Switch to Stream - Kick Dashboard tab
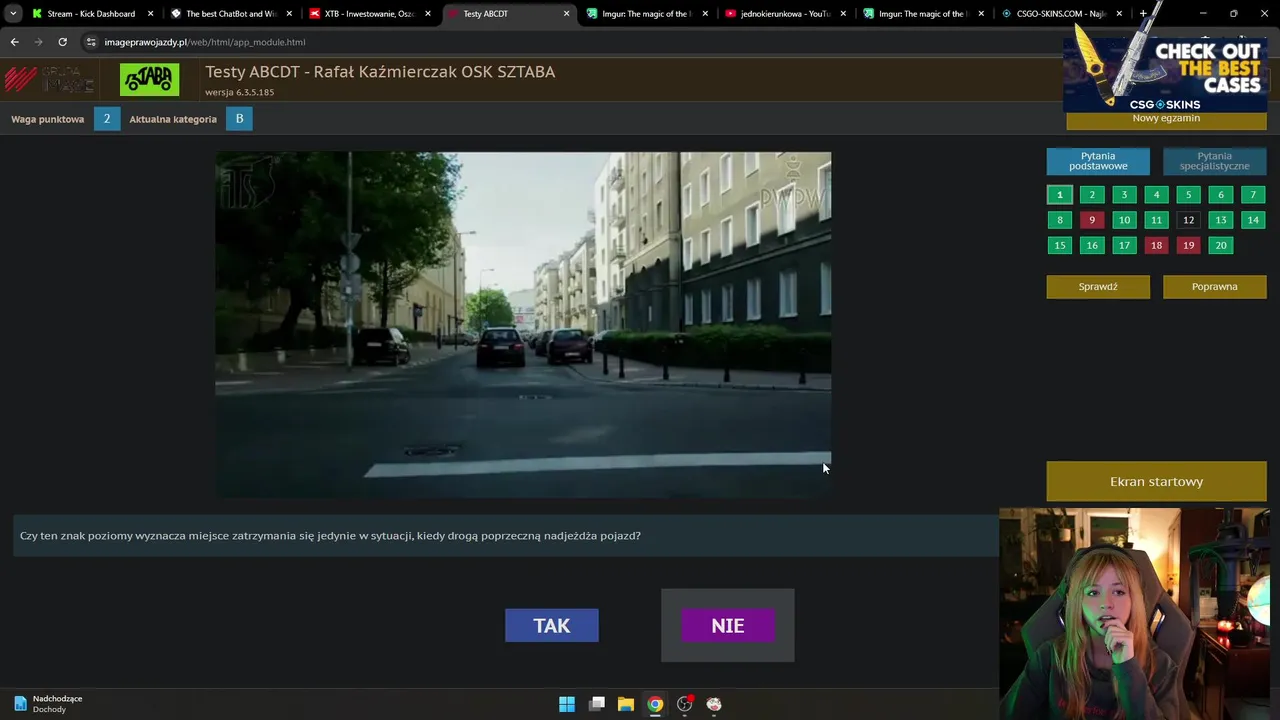Viewport: 1280px width, 720px height. click(90, 14)
